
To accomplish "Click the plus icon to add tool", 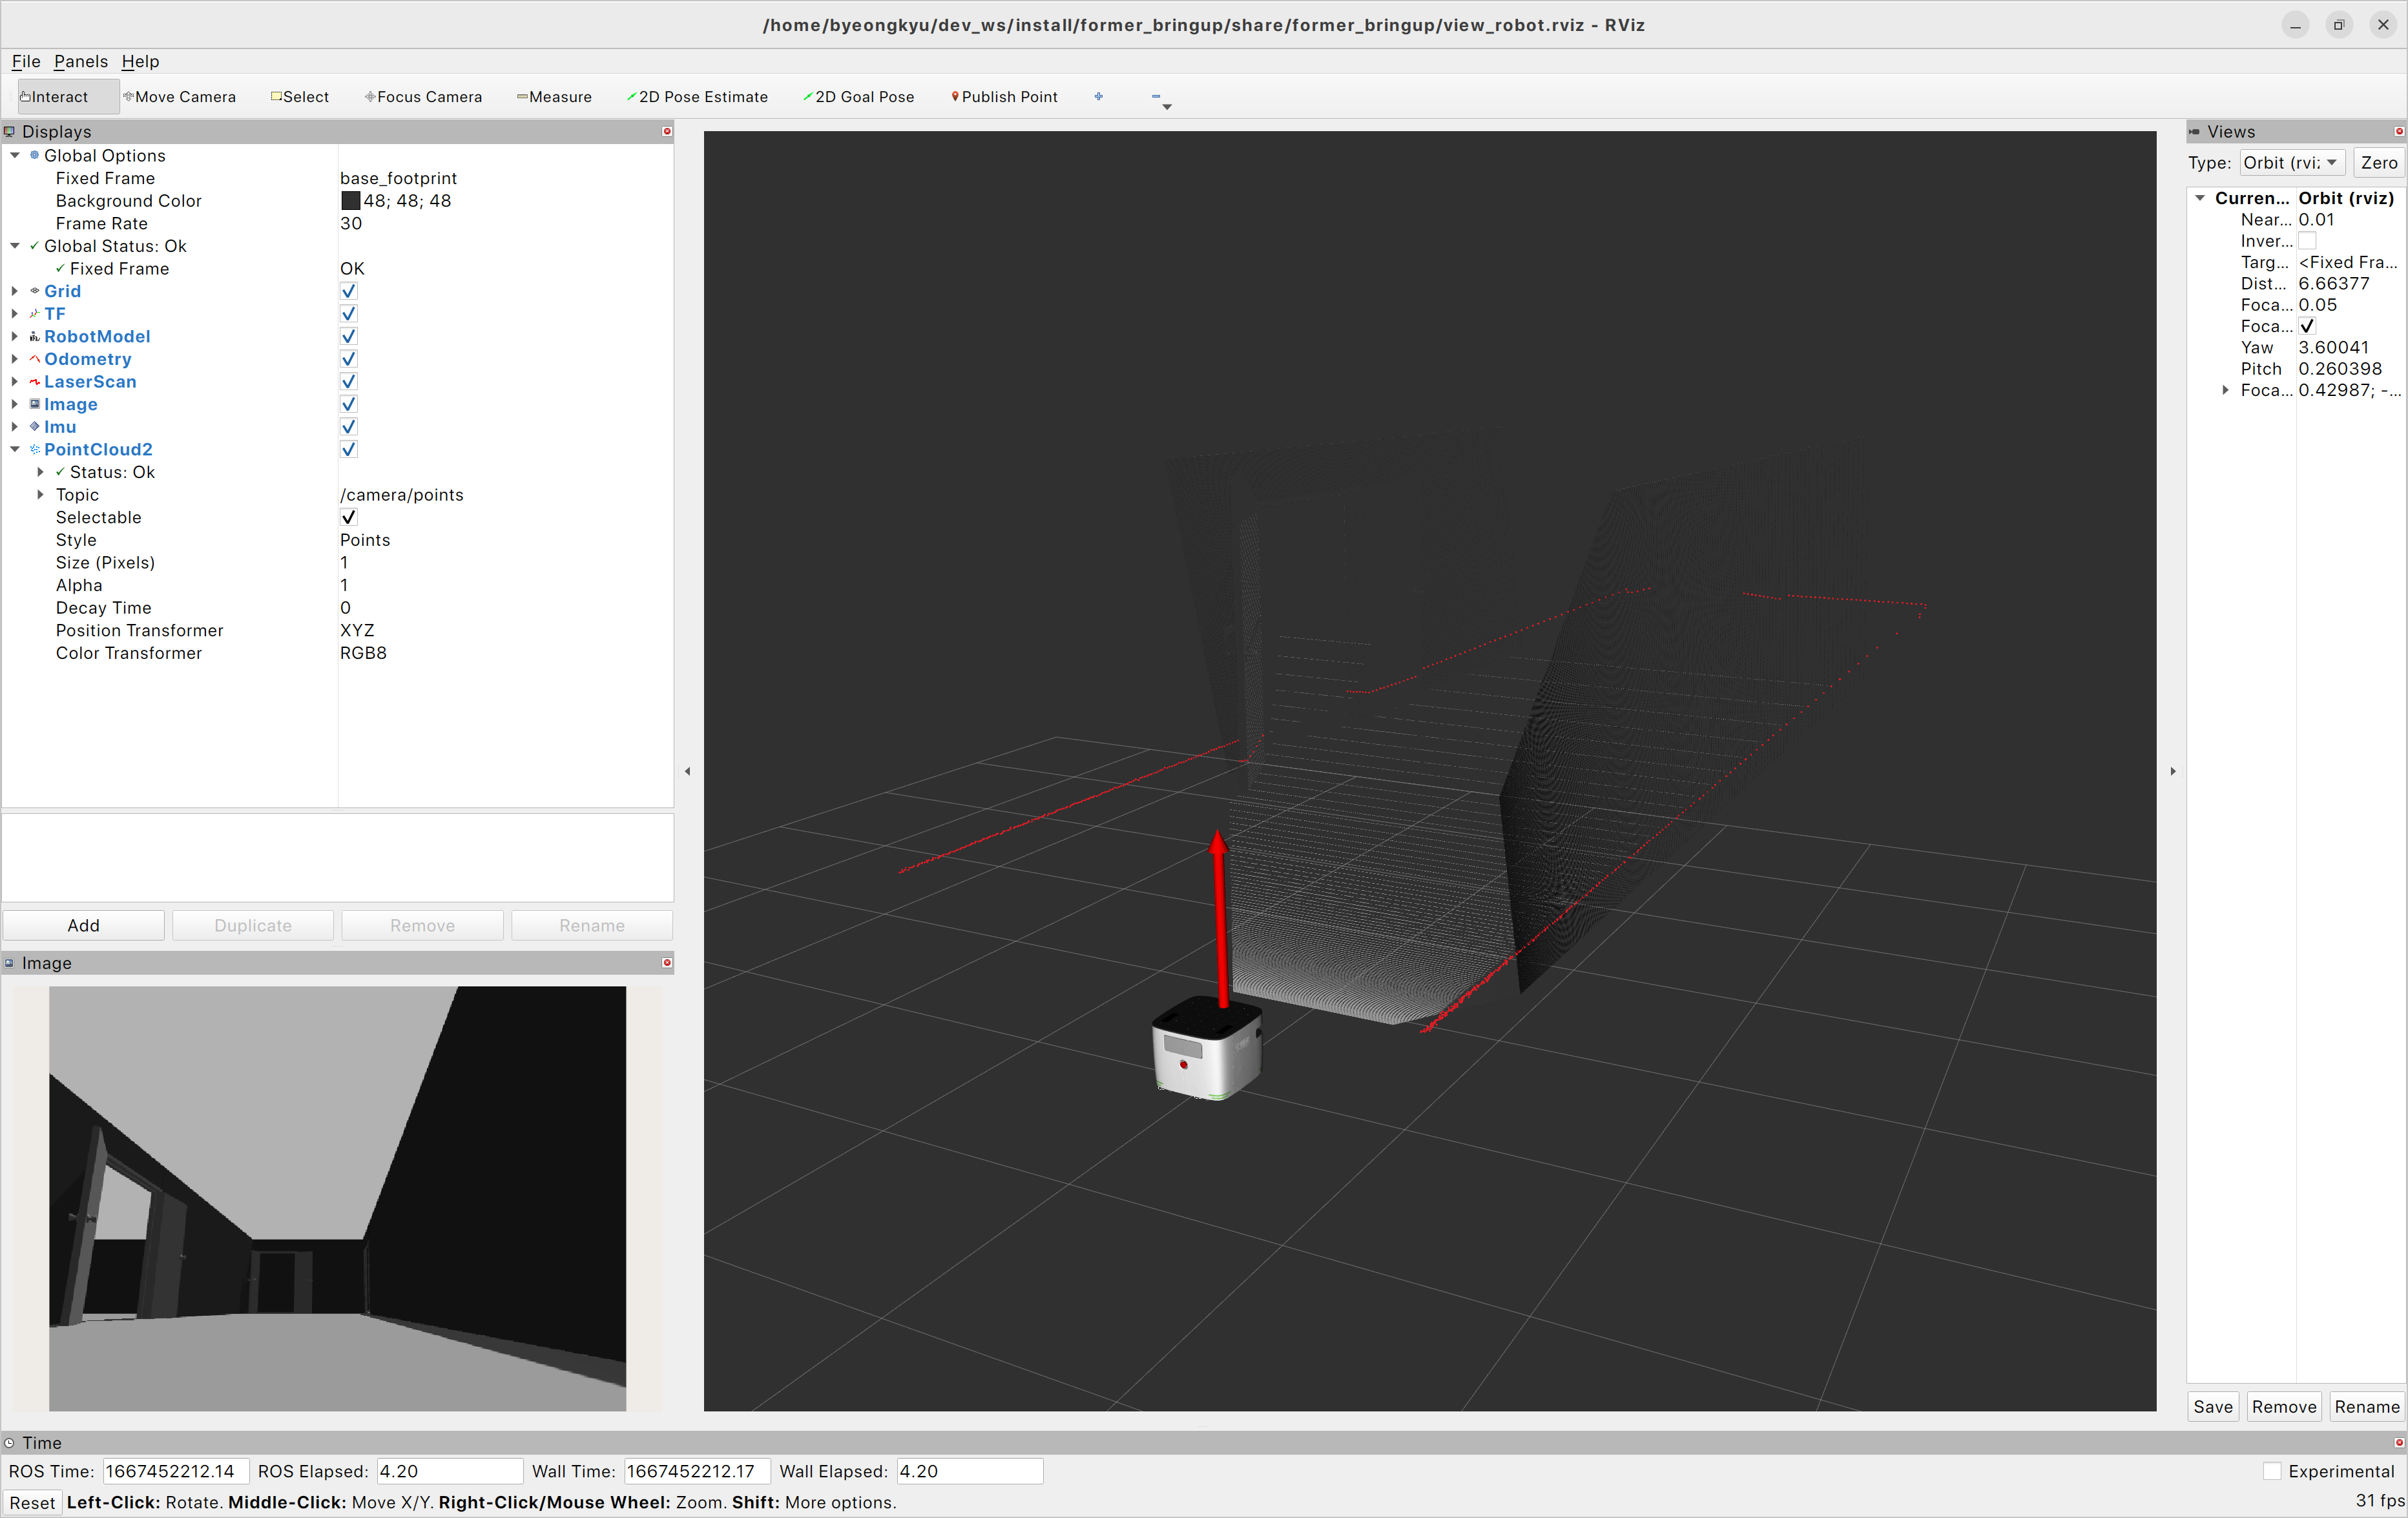I will [1098, 97].
